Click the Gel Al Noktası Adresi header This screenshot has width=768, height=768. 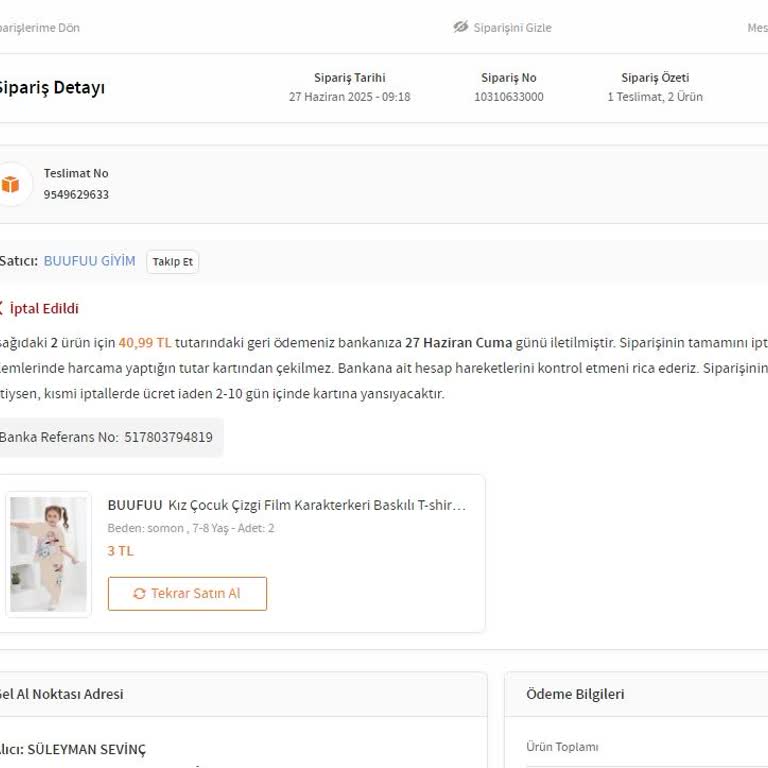(62, 694)
